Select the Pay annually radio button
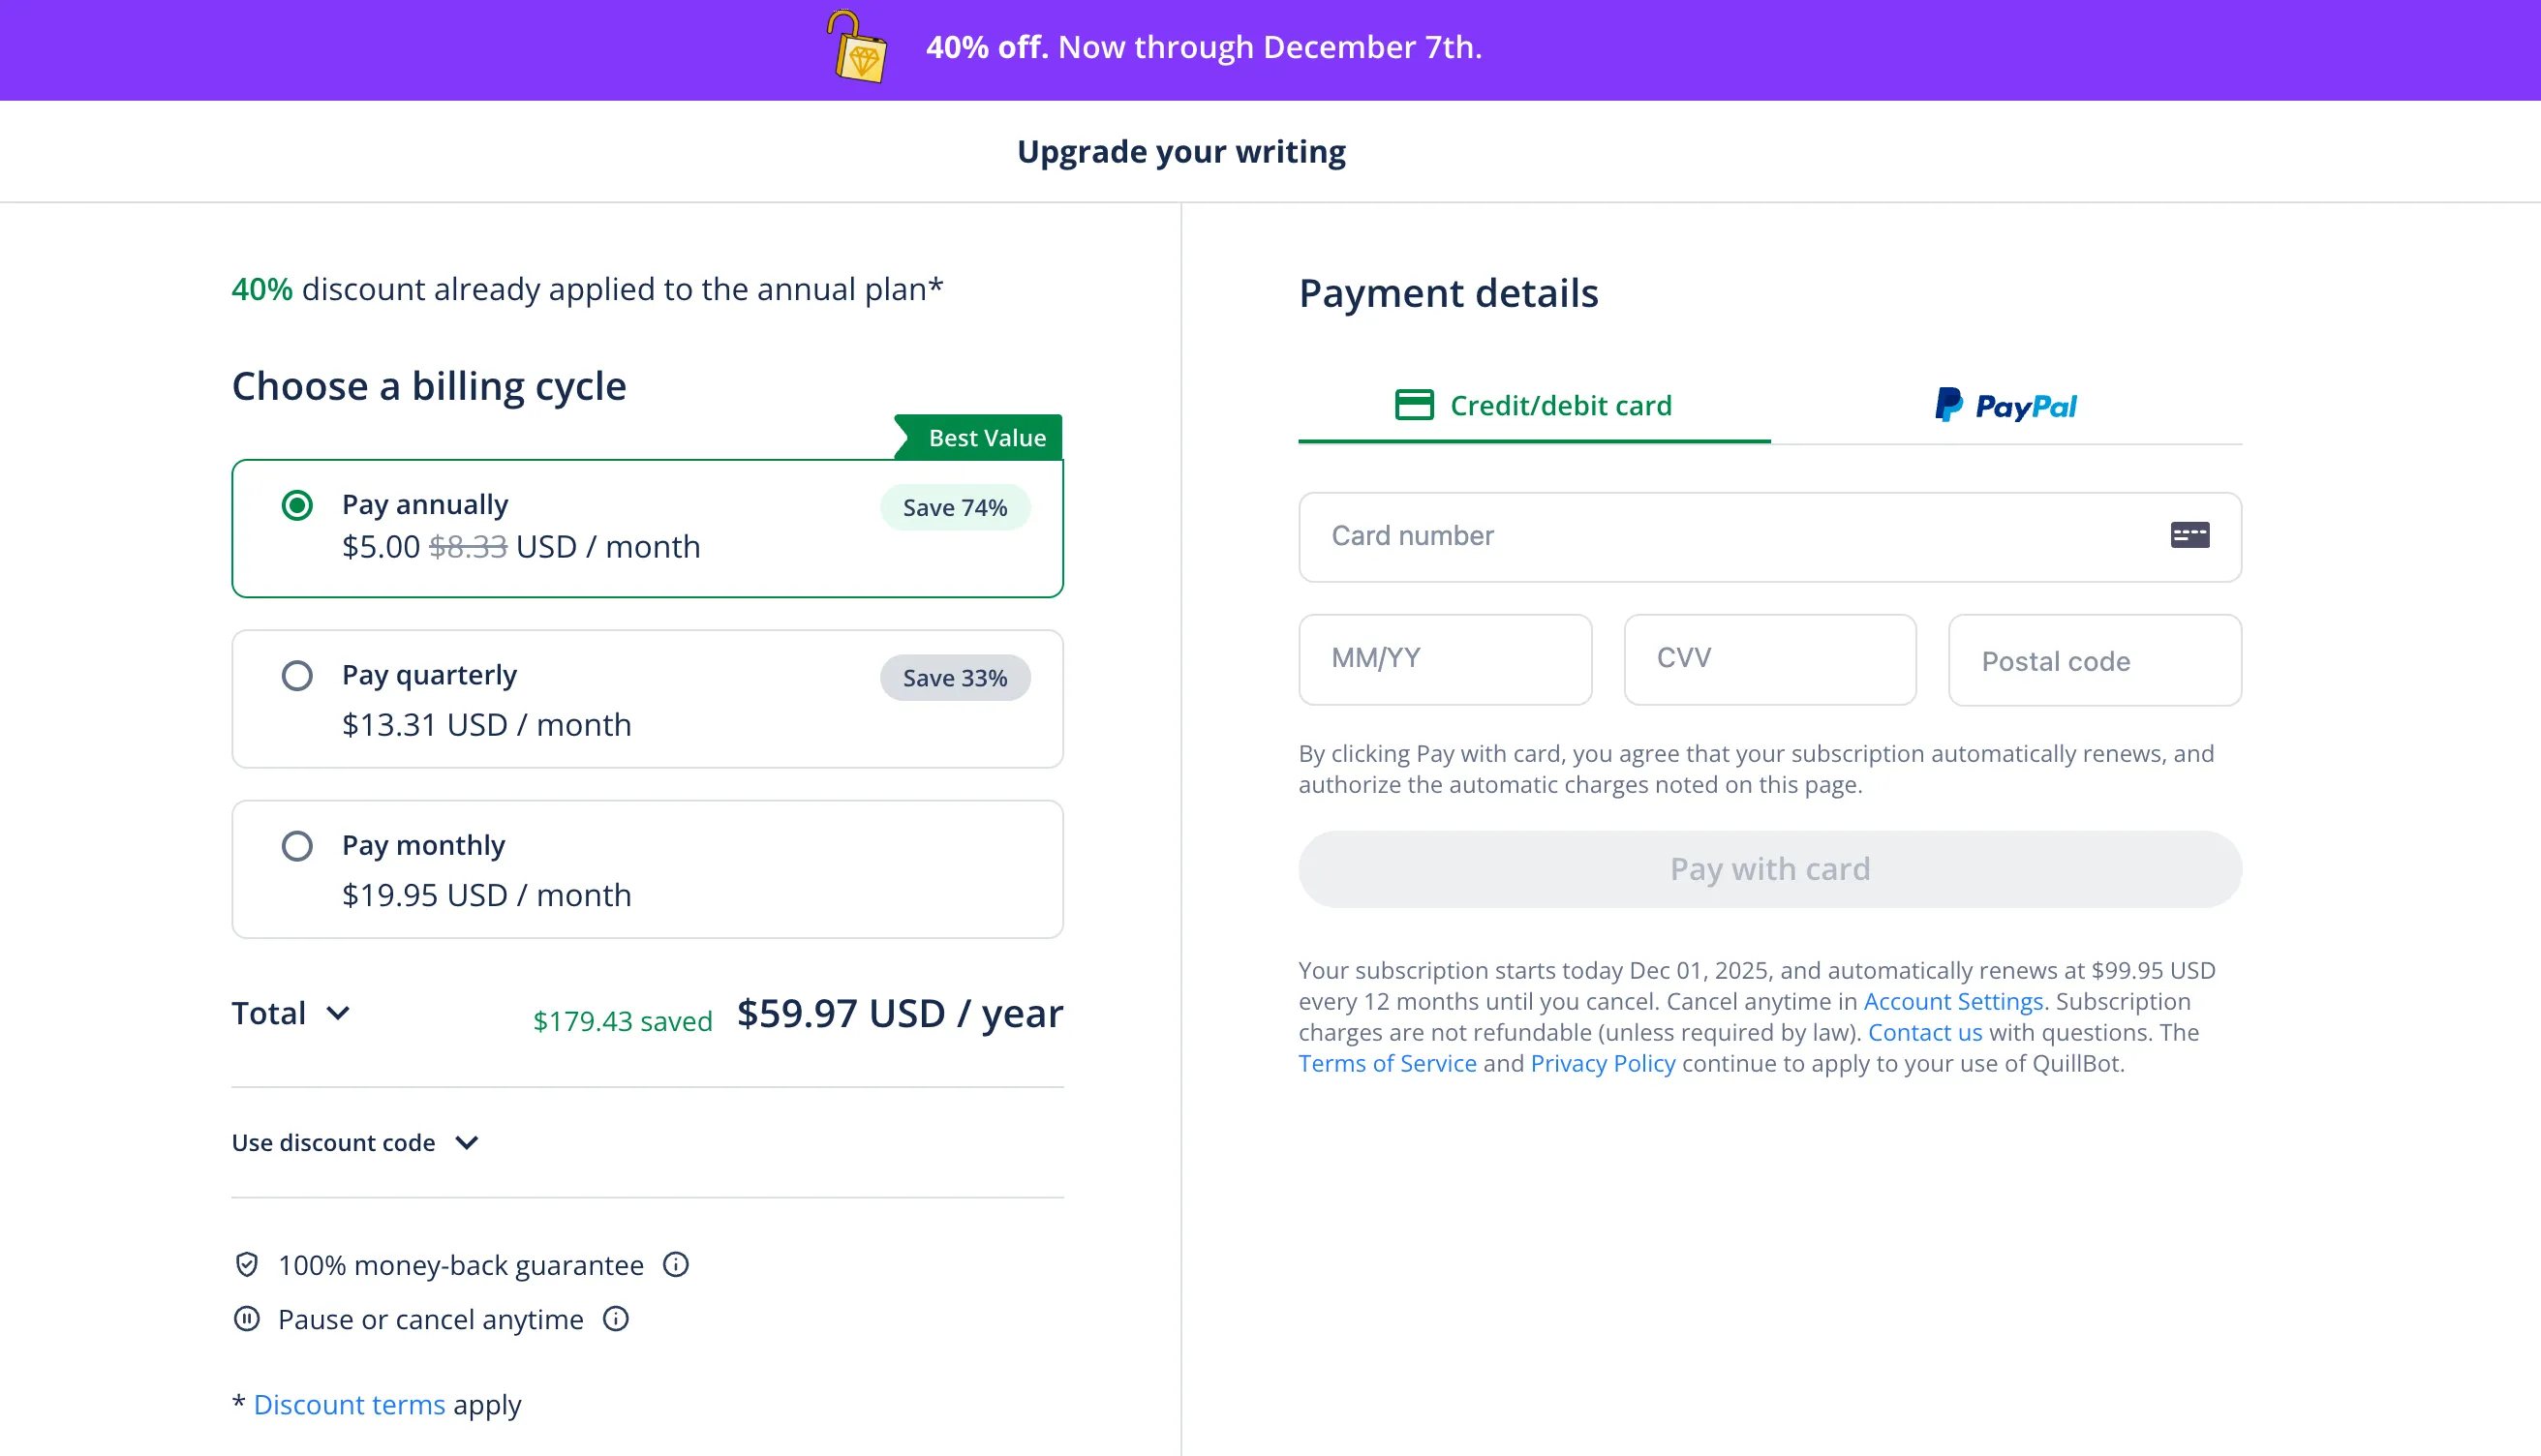Screen dimensions: 2541x1456 point(297,505)
